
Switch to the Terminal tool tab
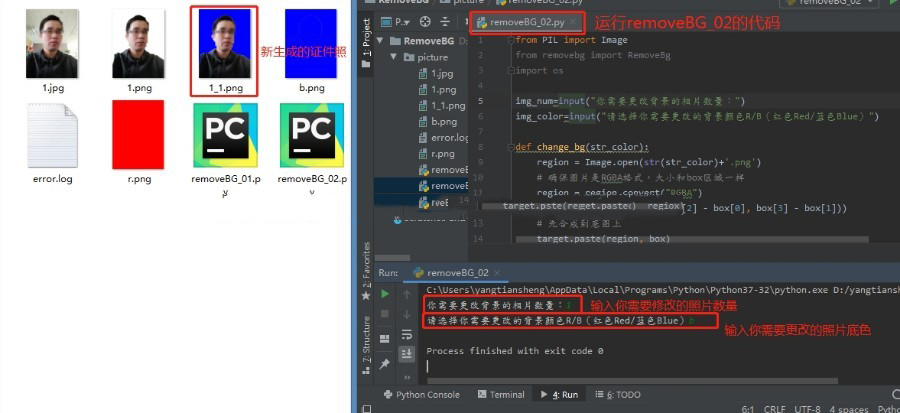pos(500,395)
